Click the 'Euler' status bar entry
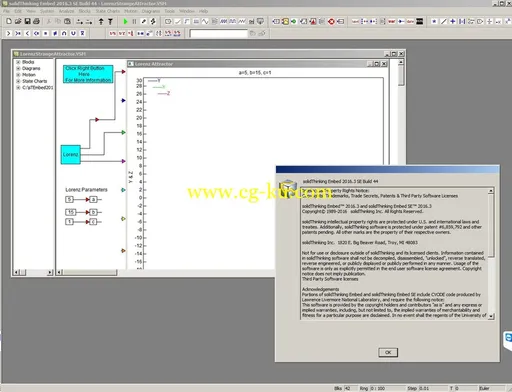The height and width of the screenshot is (392, 512). pyautogui.click(x=484, y=388)
